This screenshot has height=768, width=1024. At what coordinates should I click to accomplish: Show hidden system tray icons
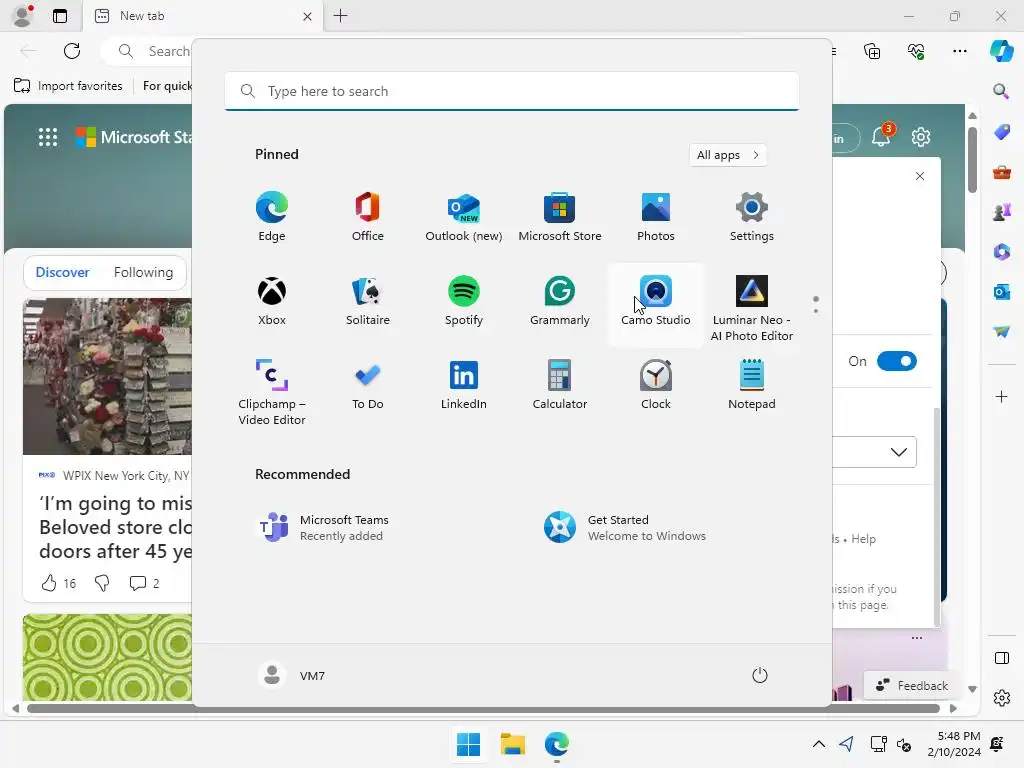pyautogui.click(x=818, y=744)
